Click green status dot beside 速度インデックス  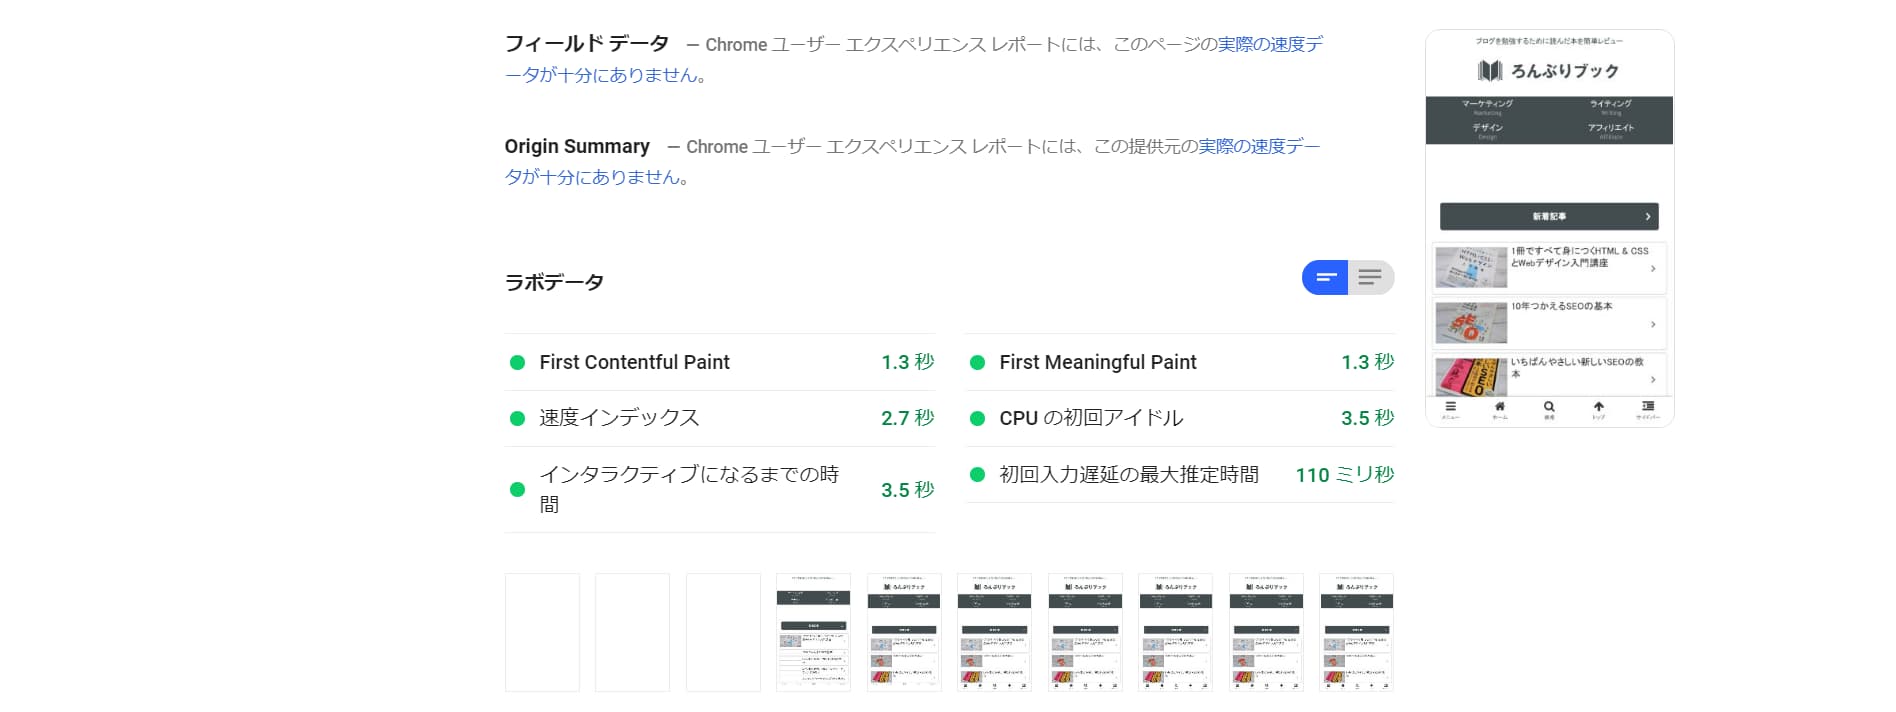click(x=517, y=418)
